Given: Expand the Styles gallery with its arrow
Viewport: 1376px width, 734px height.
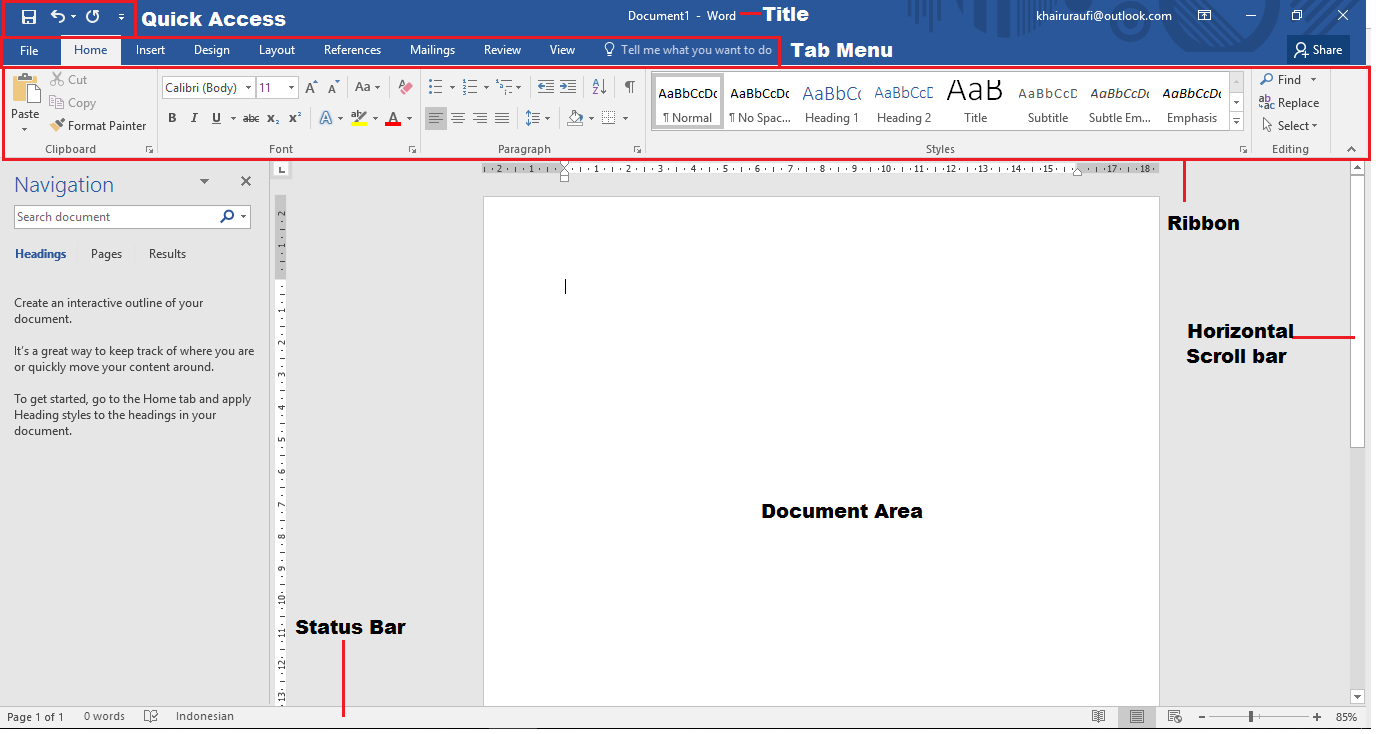Looking at the screenshot, I should click(x=1236, y=121).
